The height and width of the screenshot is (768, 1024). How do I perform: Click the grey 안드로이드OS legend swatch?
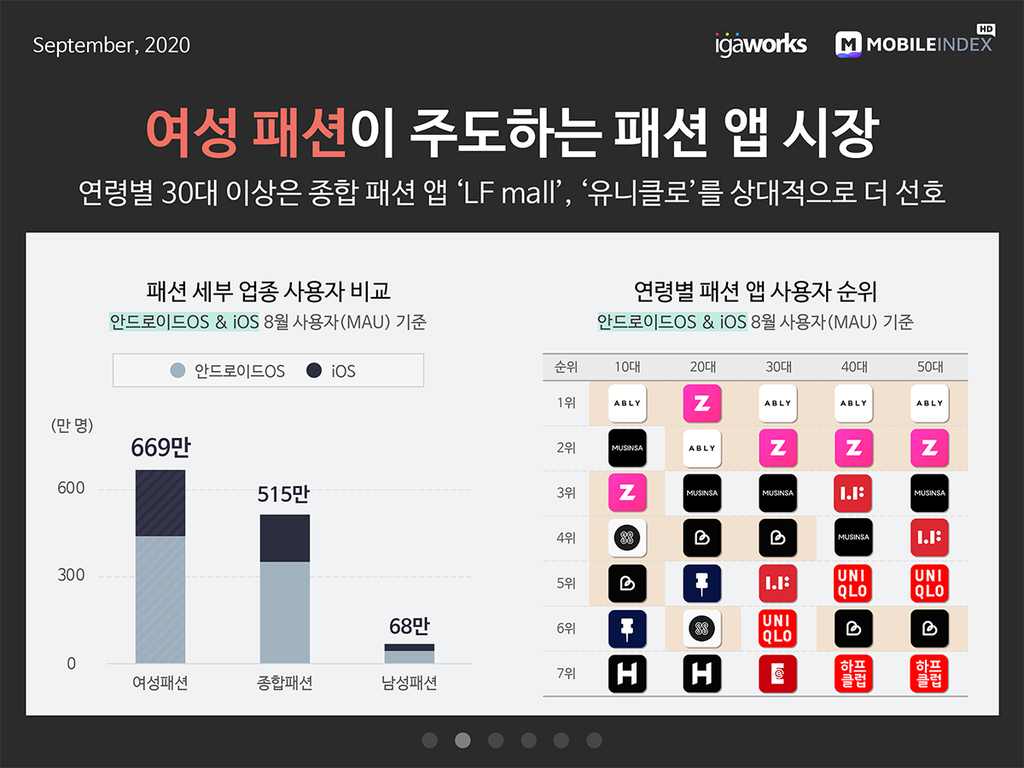pos(178,370)
